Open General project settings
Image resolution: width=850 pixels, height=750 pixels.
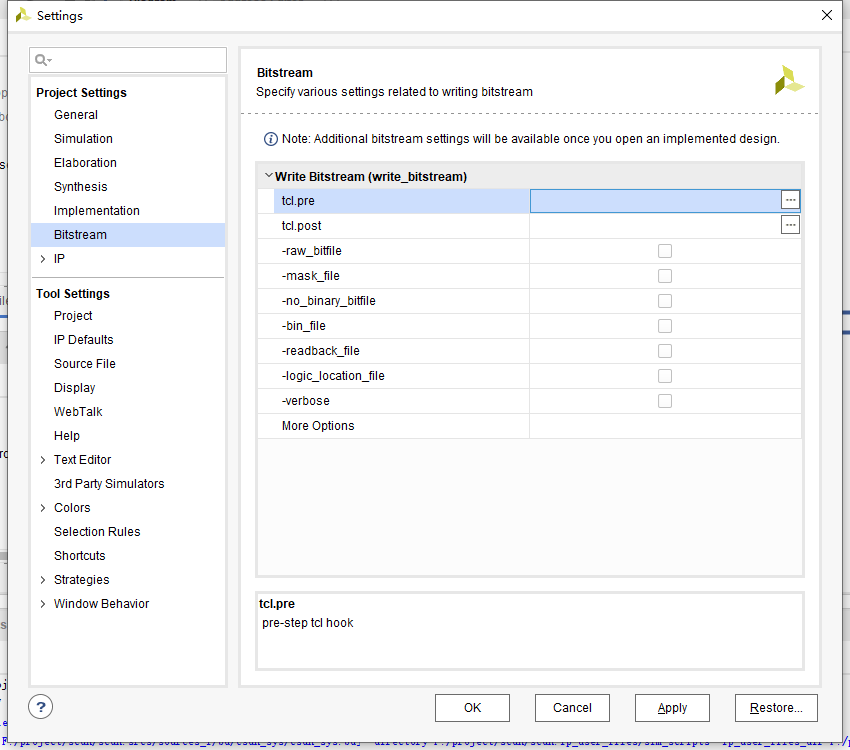pyautogui.click(x=76, y=115)
